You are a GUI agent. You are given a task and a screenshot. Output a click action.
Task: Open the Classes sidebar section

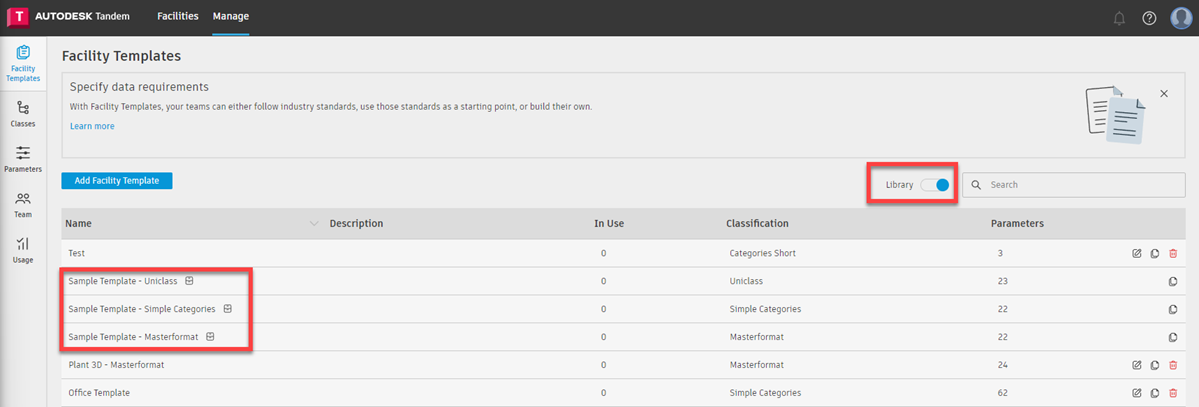(x=23, y=113)
